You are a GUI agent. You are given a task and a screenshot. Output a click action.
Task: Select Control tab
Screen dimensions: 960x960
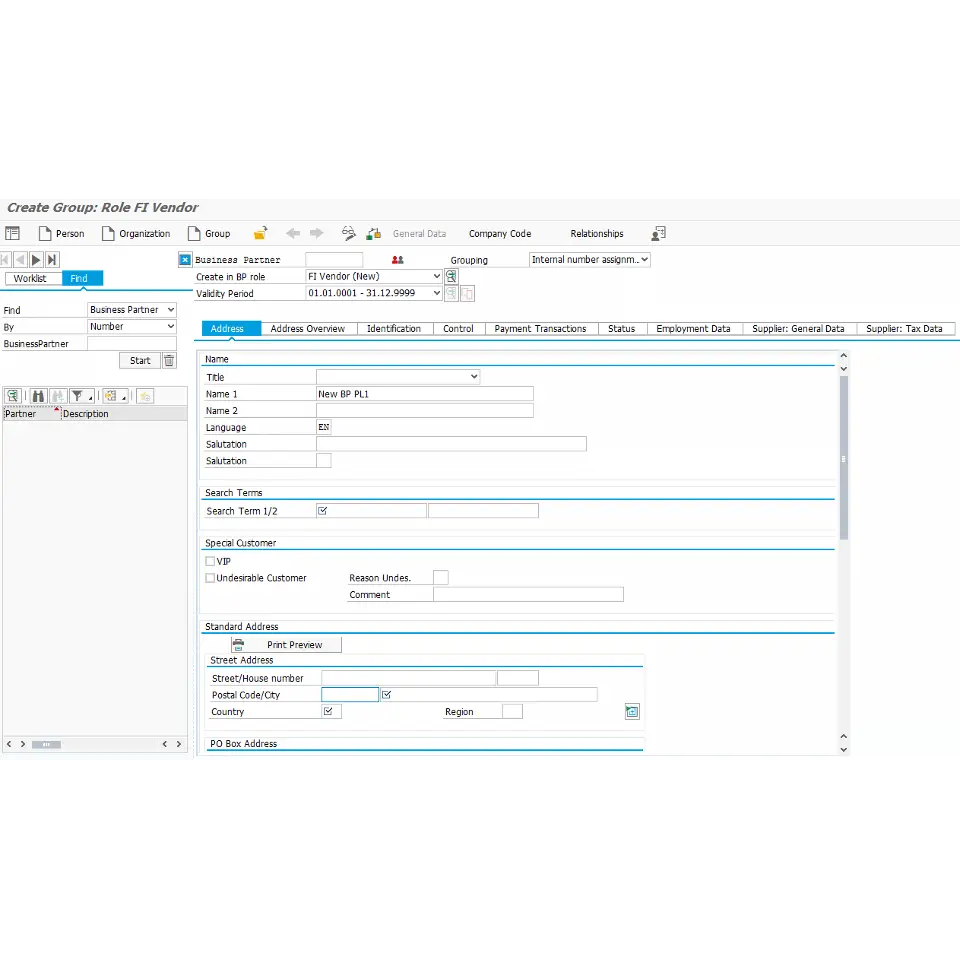coord(459,329)
